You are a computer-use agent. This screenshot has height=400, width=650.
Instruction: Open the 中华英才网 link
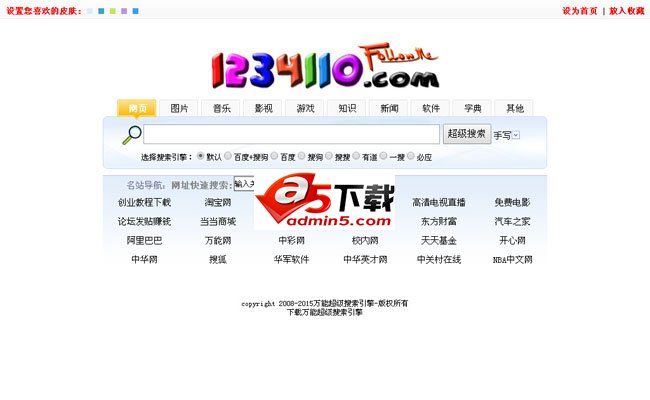(x=365, y=259)
